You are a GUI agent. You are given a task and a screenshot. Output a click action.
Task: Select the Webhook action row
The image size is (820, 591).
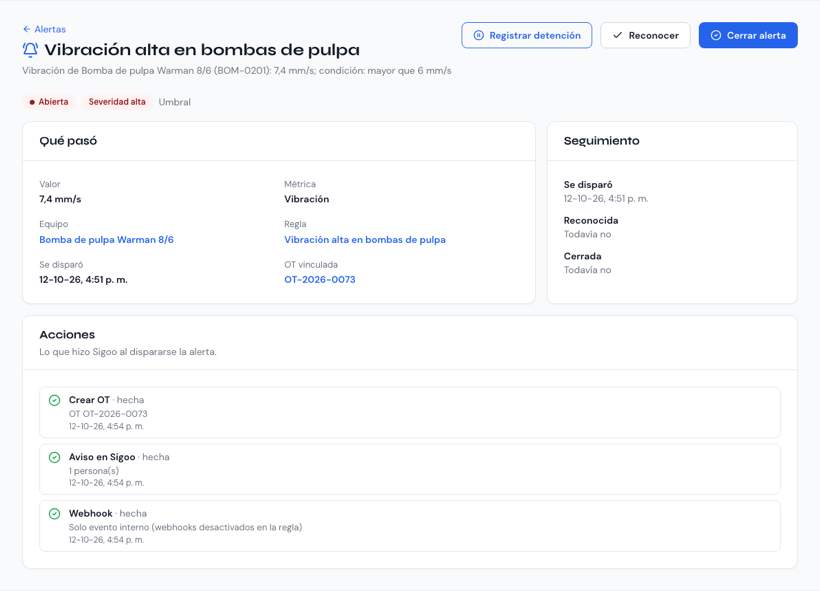tap(410, 526)
